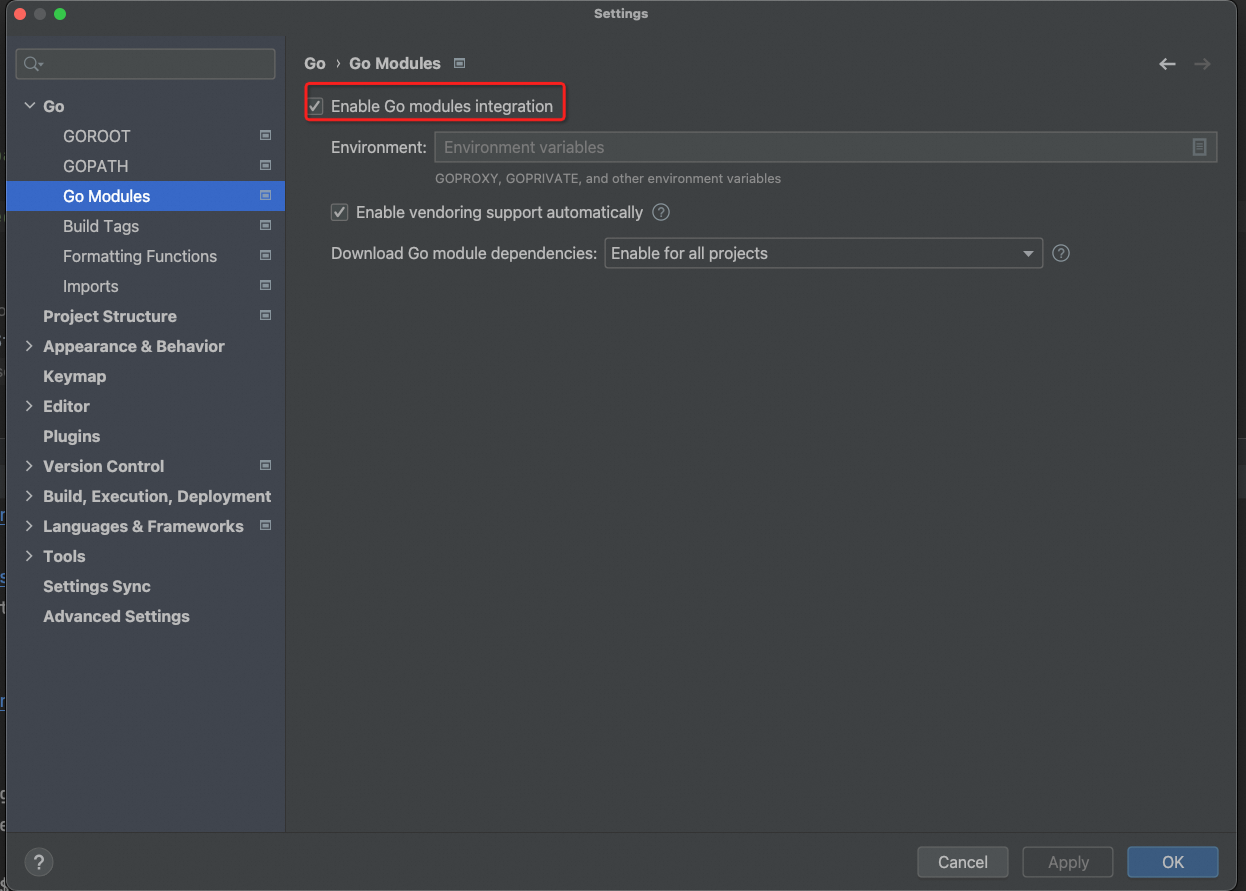Viewport: 1246px width, 891px height.
Task: Click the back navigation arrow
Action: pos(1167,64)
